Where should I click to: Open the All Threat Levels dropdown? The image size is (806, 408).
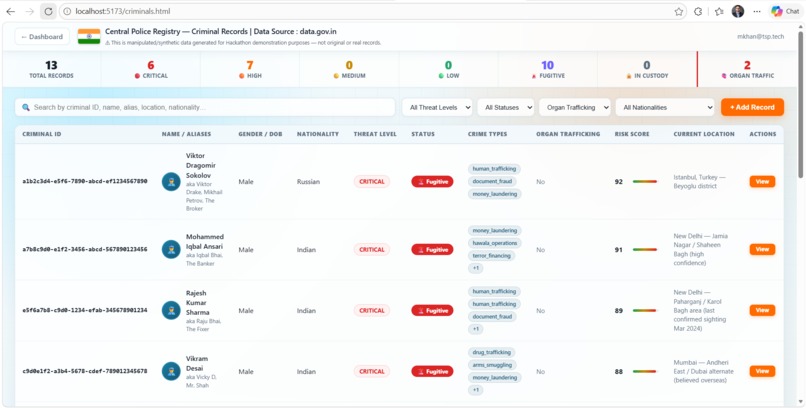(437, 107)
